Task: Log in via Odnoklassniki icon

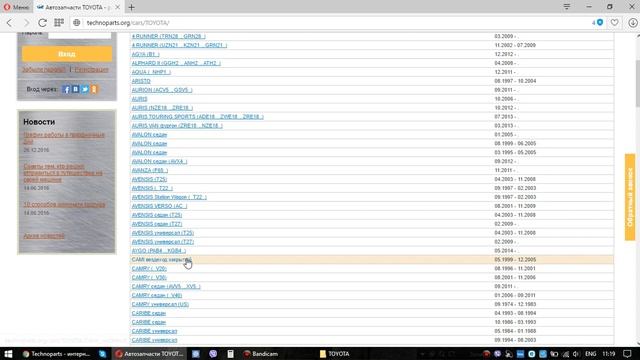Action: point(94,89)
